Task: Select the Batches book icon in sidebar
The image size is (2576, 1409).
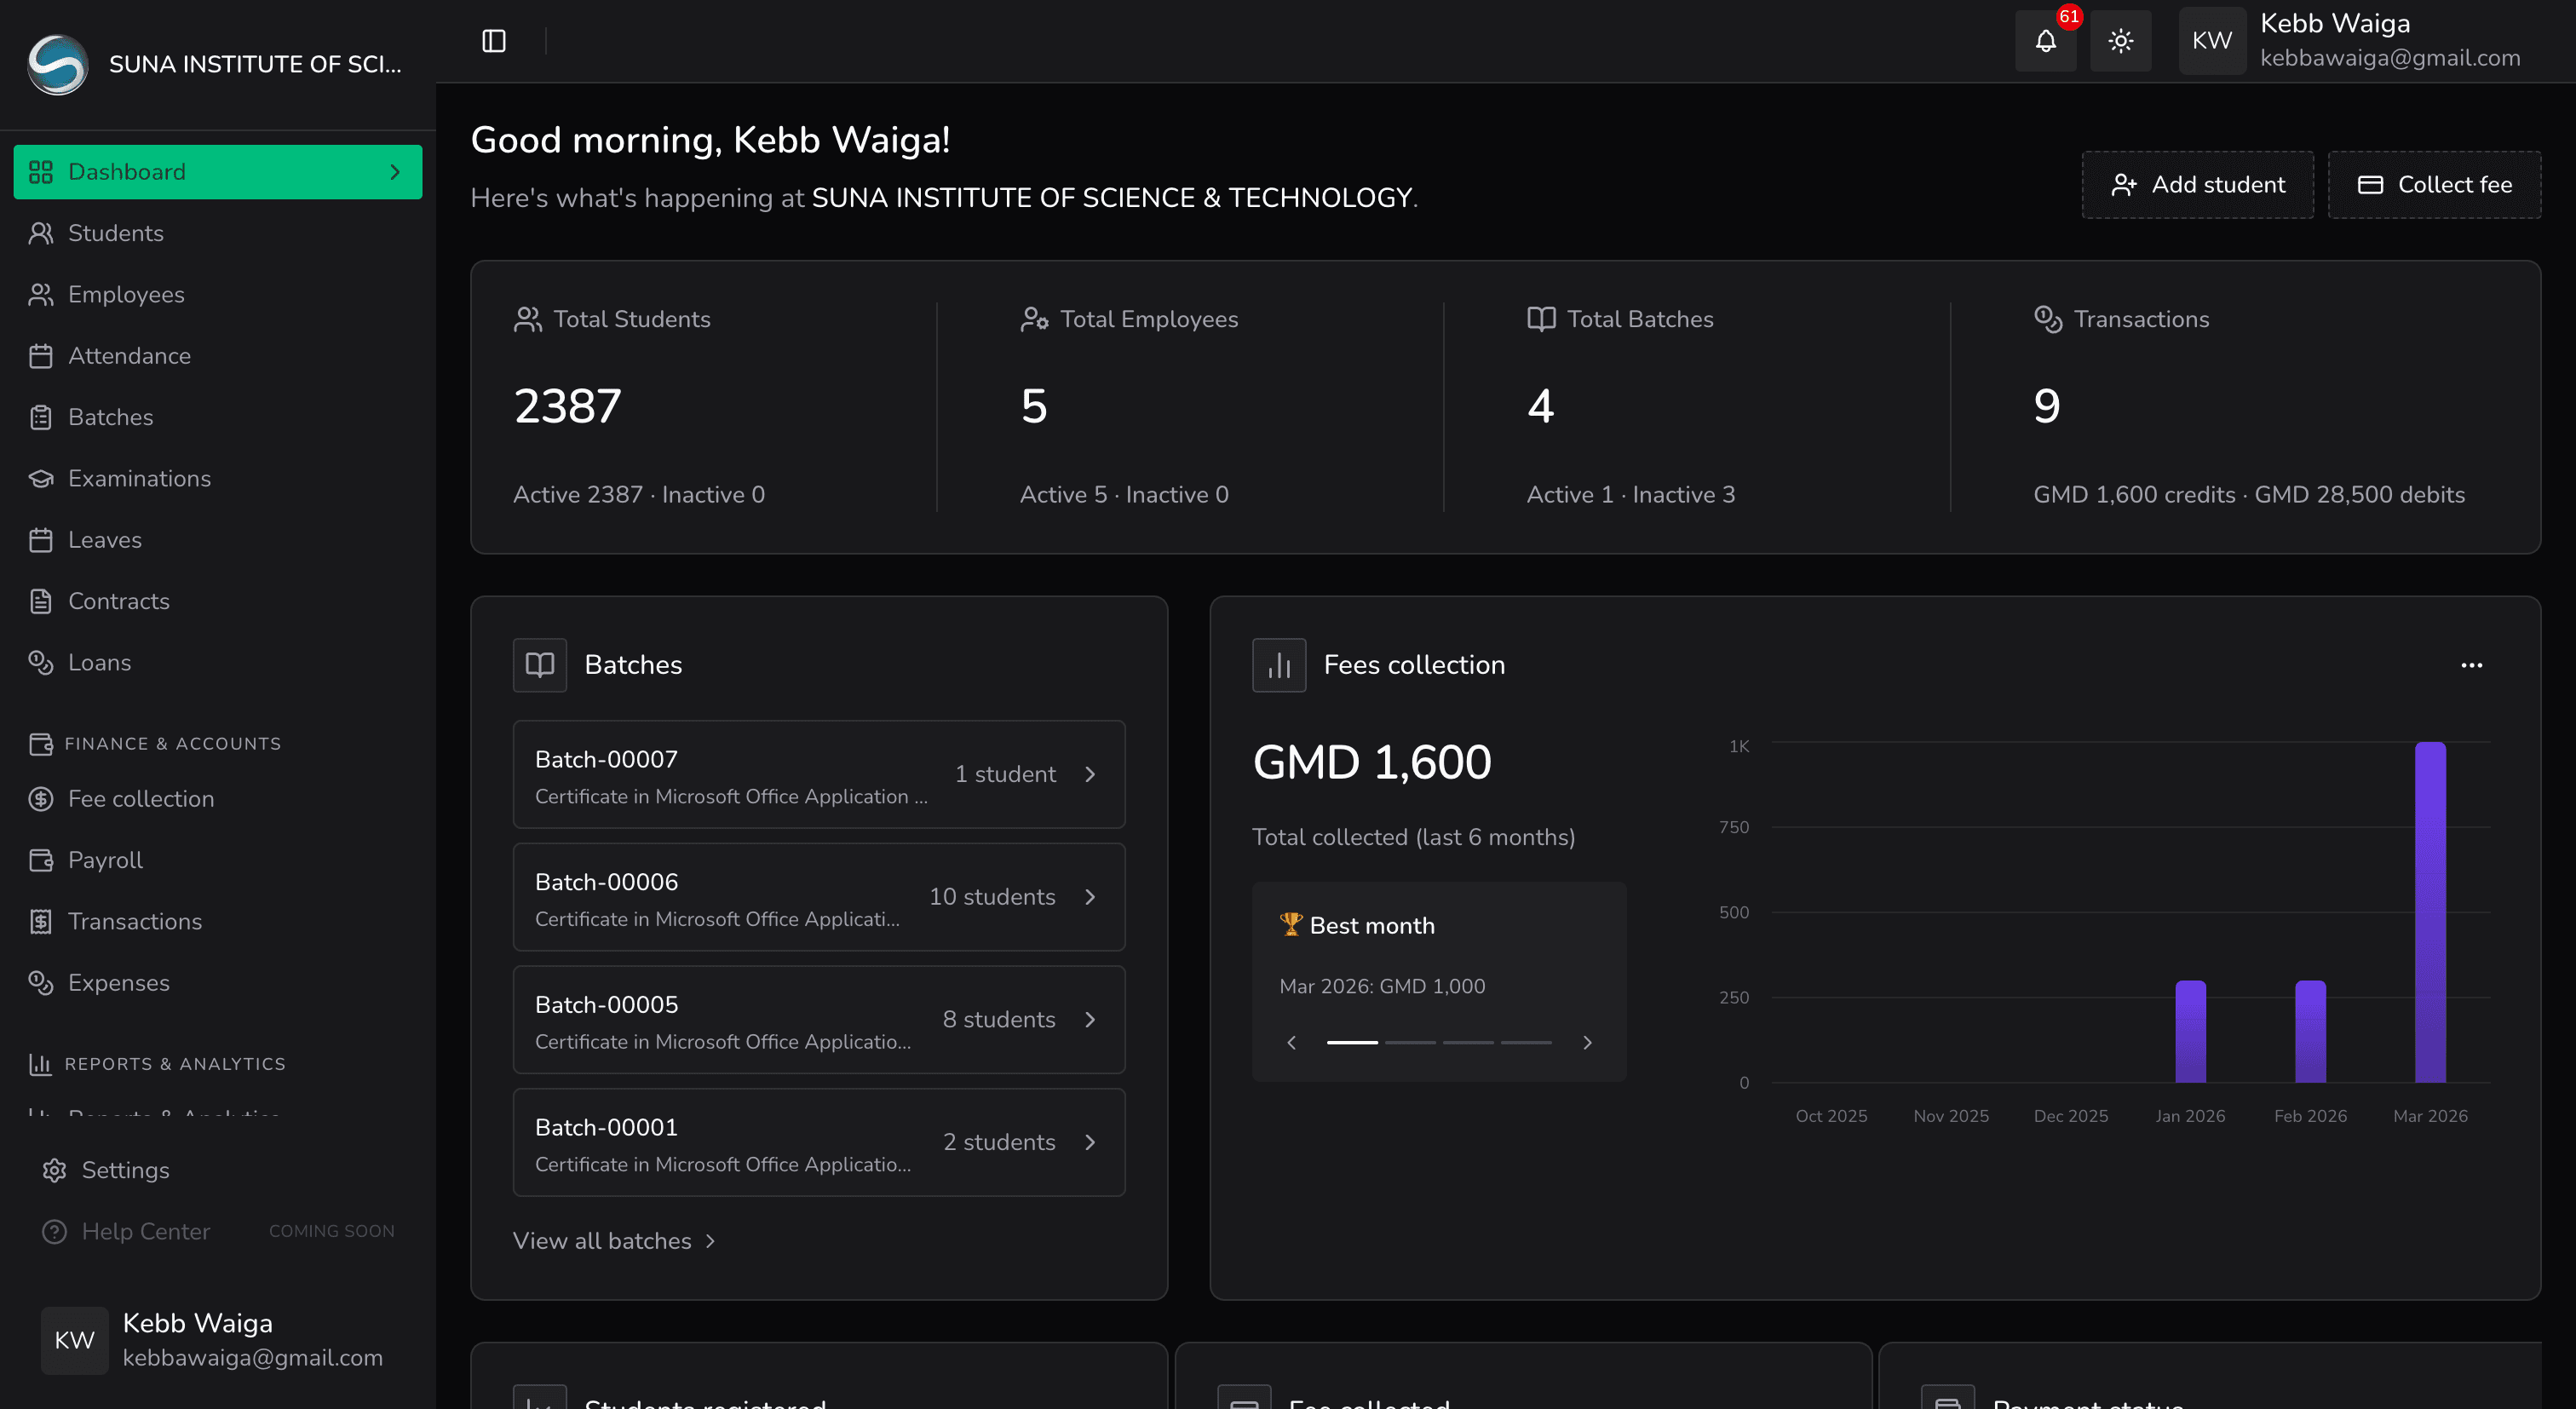Action: coord(41,417)
